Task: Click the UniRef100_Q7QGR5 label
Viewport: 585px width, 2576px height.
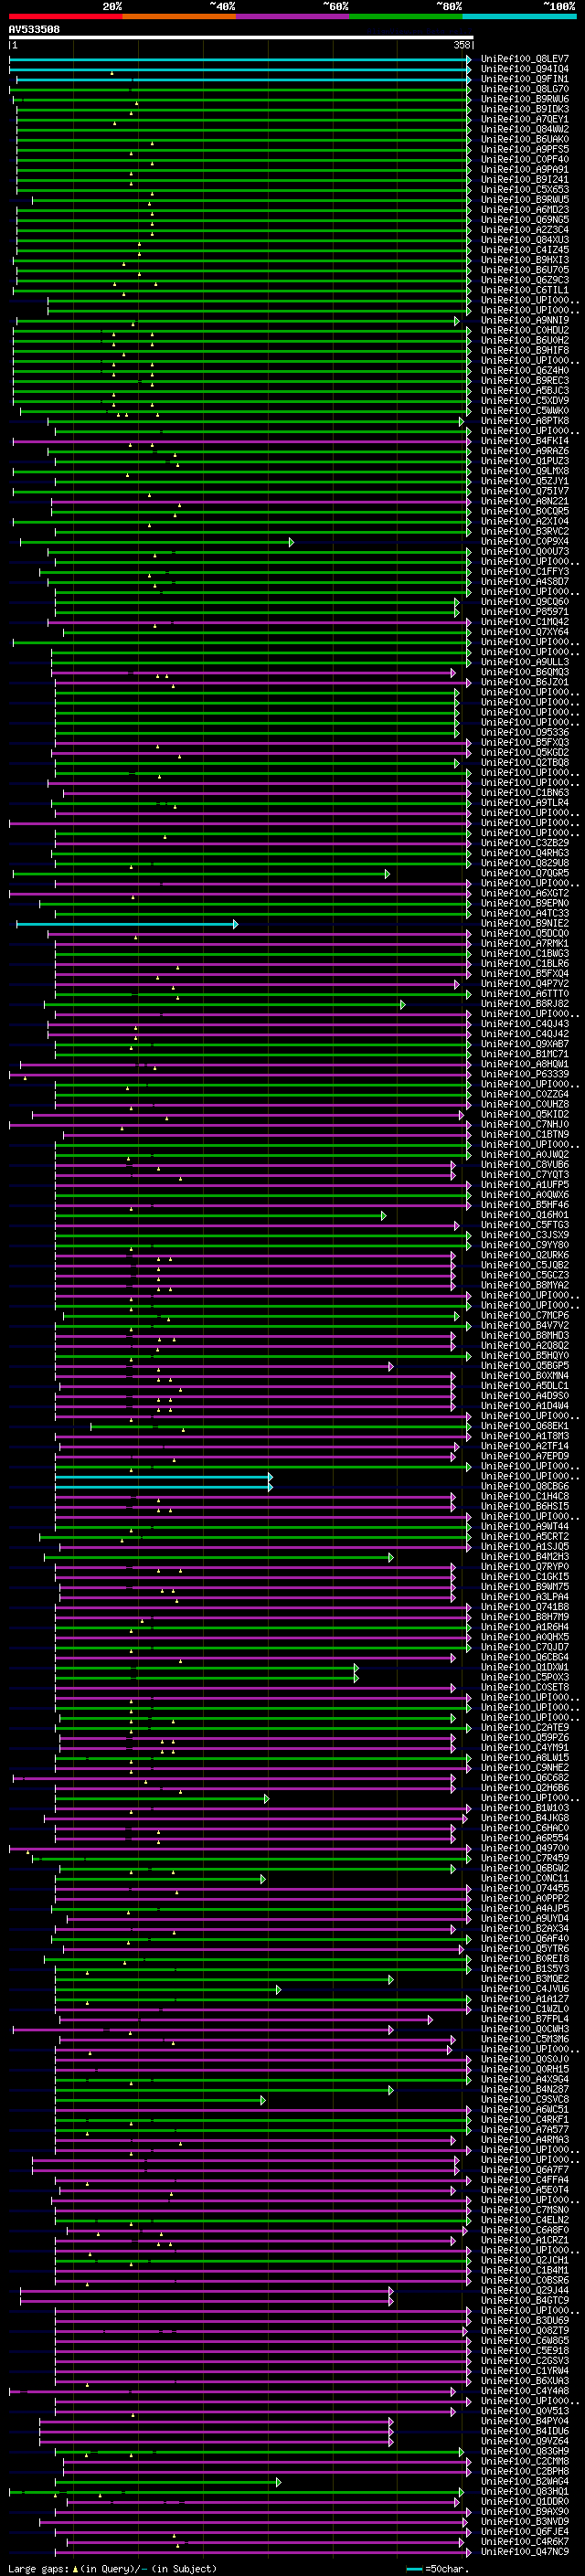Action: (x=524, y=874)
